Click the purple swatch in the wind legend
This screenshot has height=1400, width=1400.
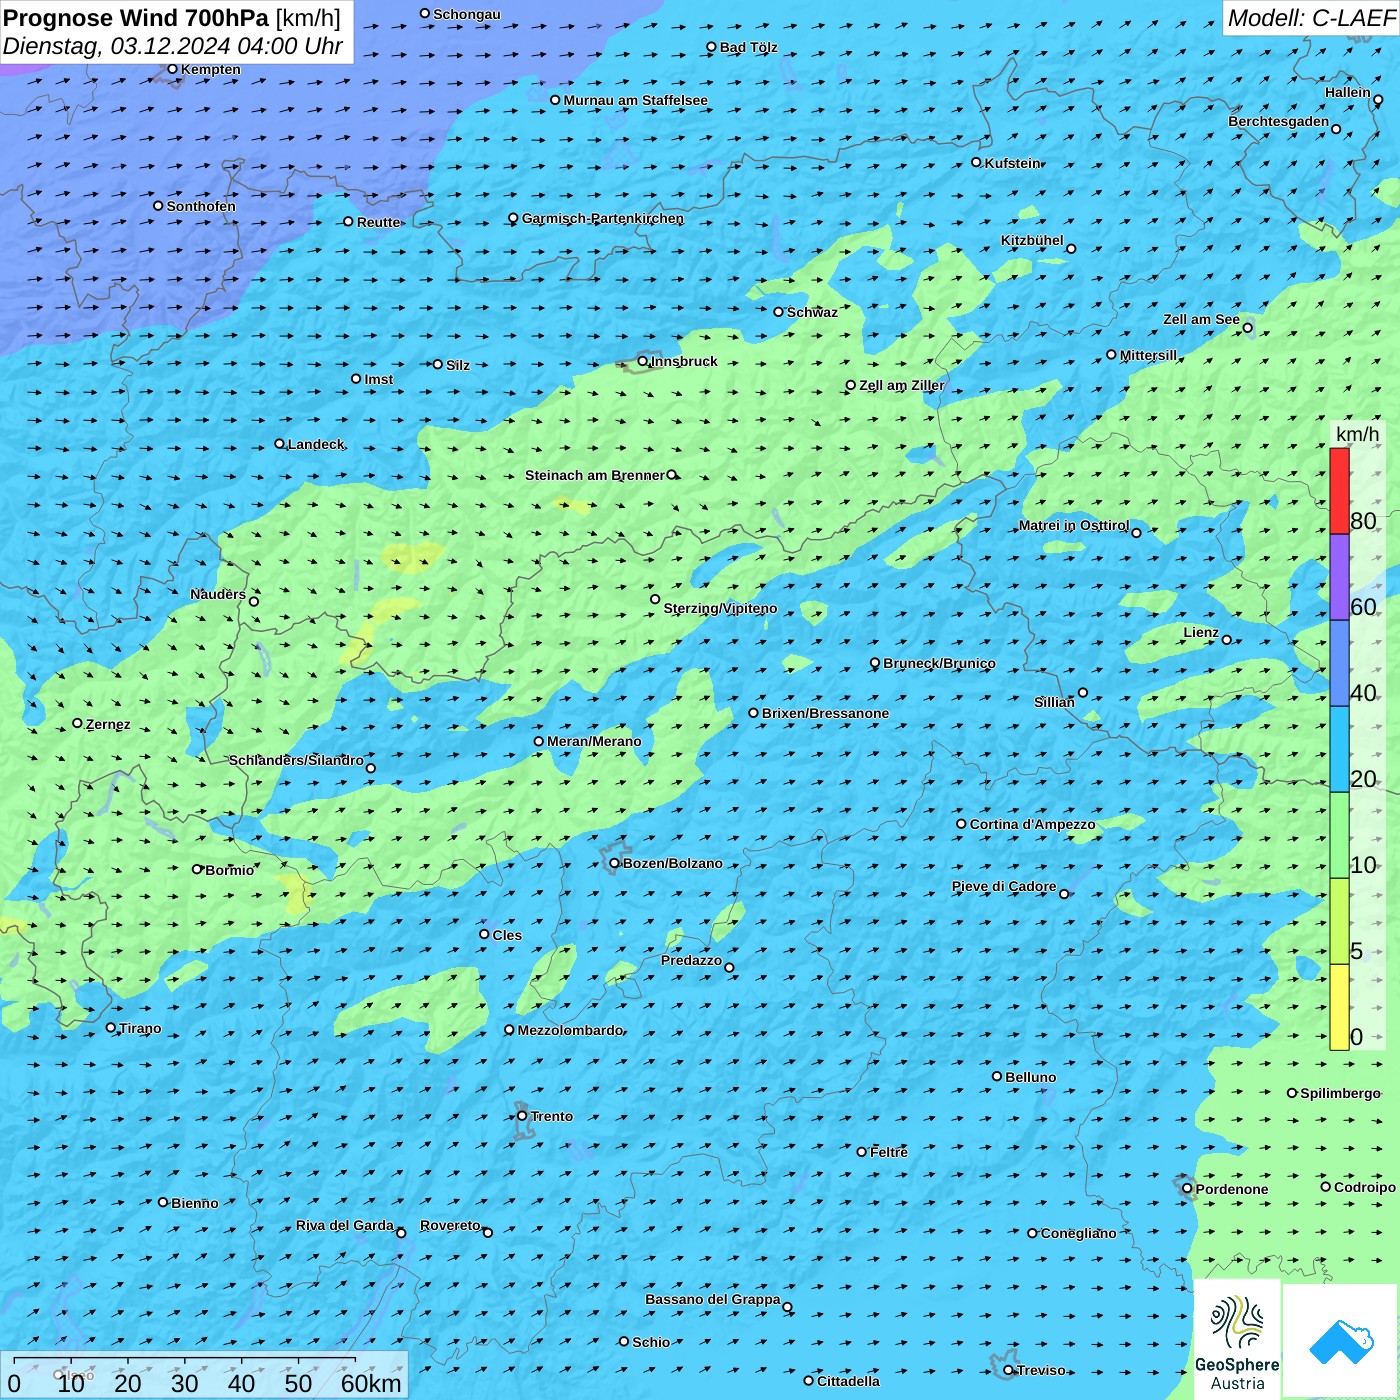[1339, 578]
